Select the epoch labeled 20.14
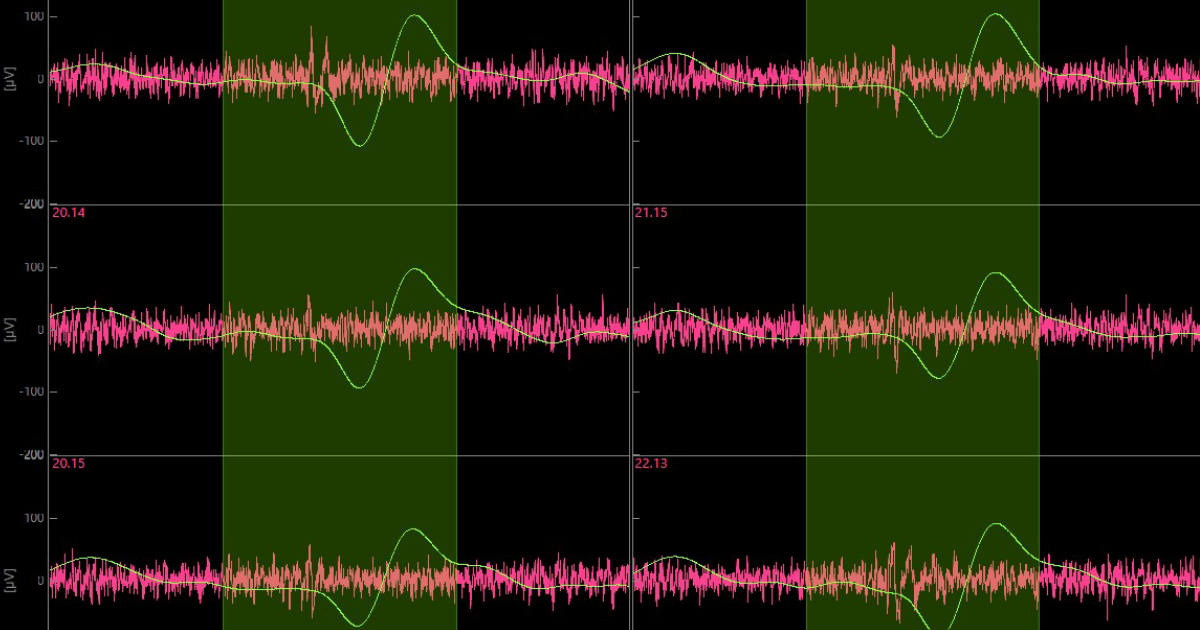 [x=66, y=212]
